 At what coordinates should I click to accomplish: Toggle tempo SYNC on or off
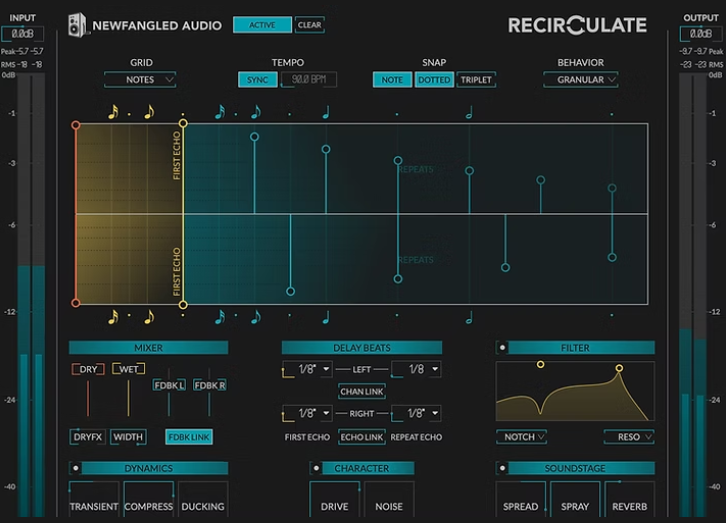(x=257, y=80)
